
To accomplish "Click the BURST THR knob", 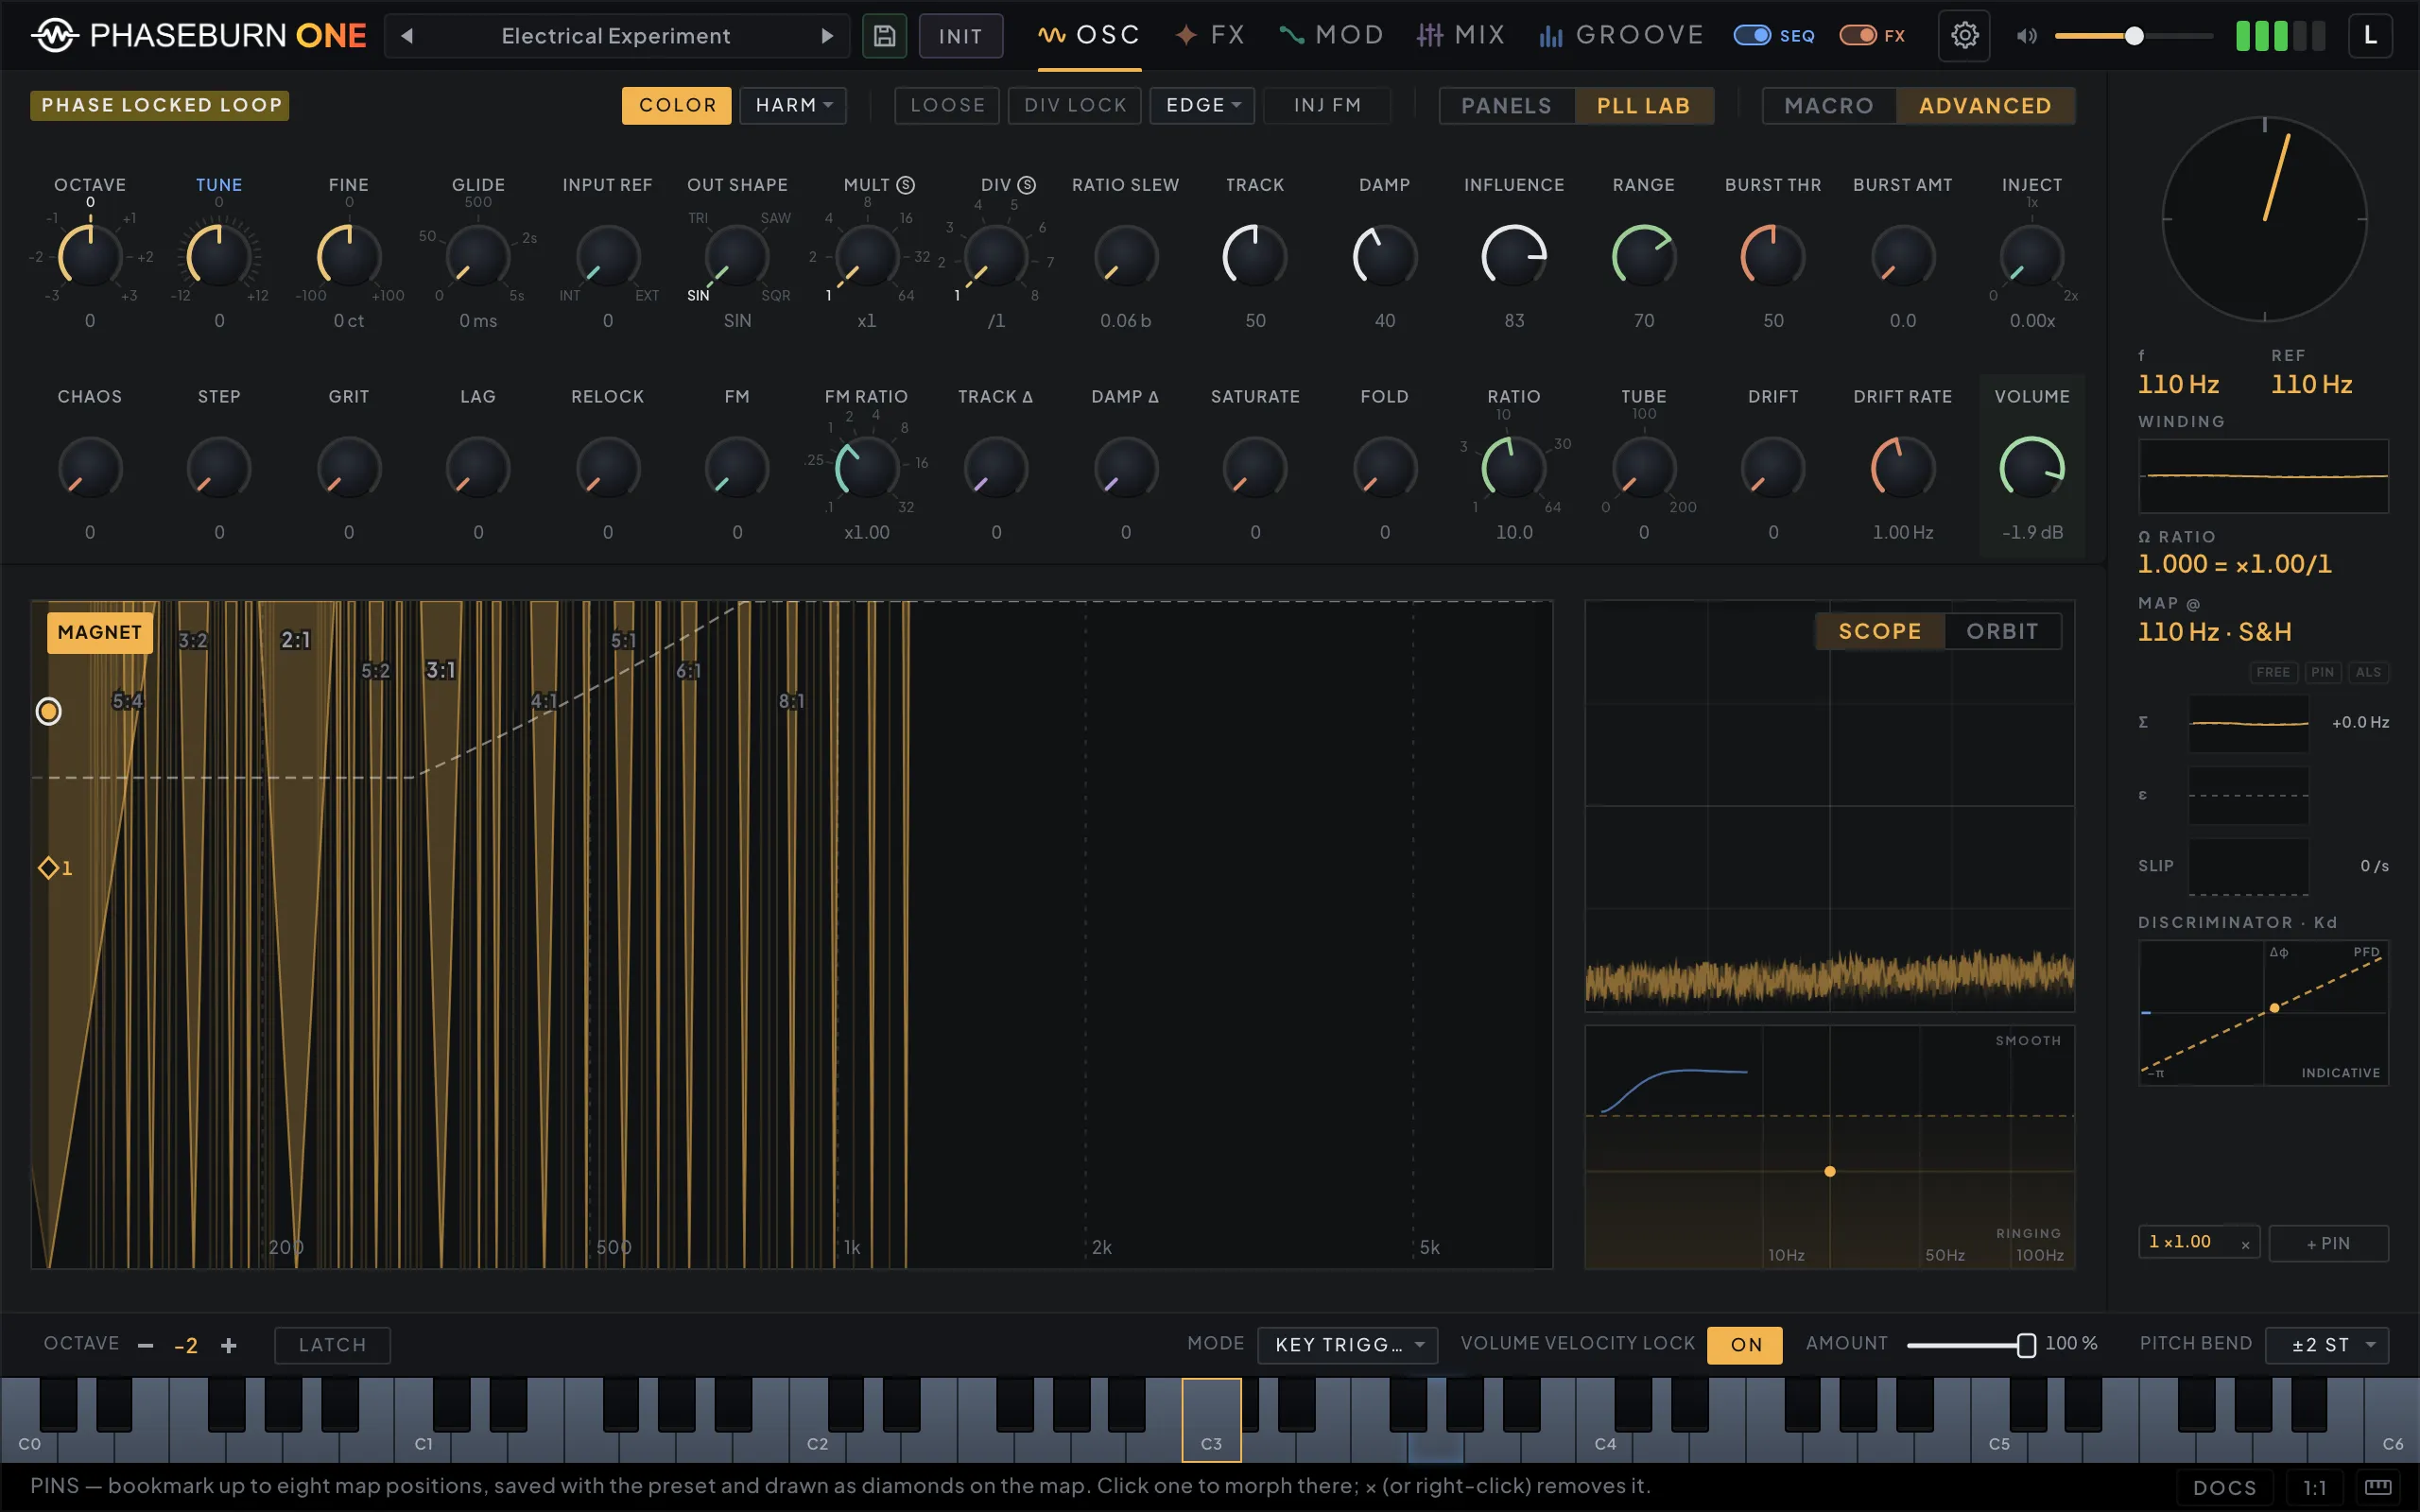I will (x=1773, y=256).
